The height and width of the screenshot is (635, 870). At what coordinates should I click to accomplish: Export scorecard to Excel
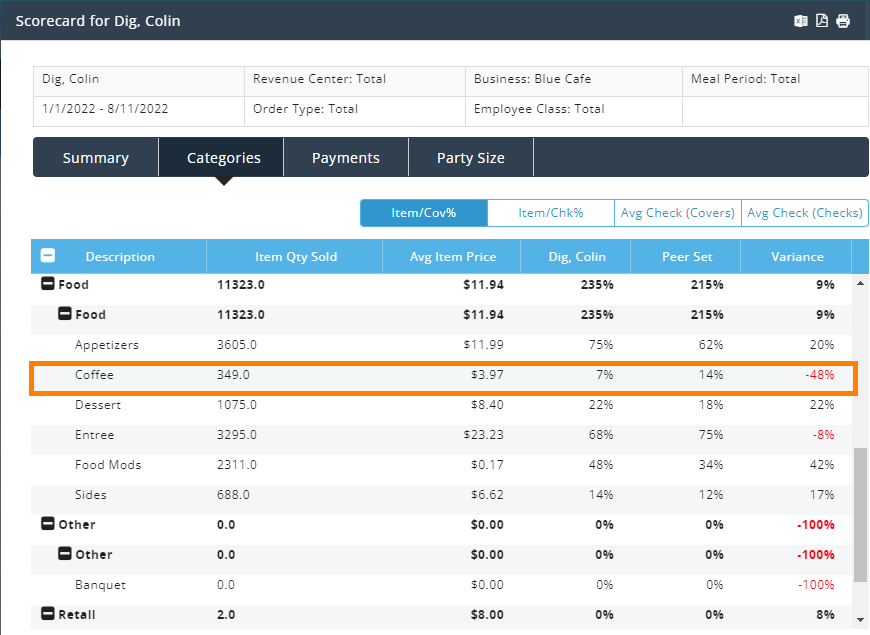pos(801,21)
